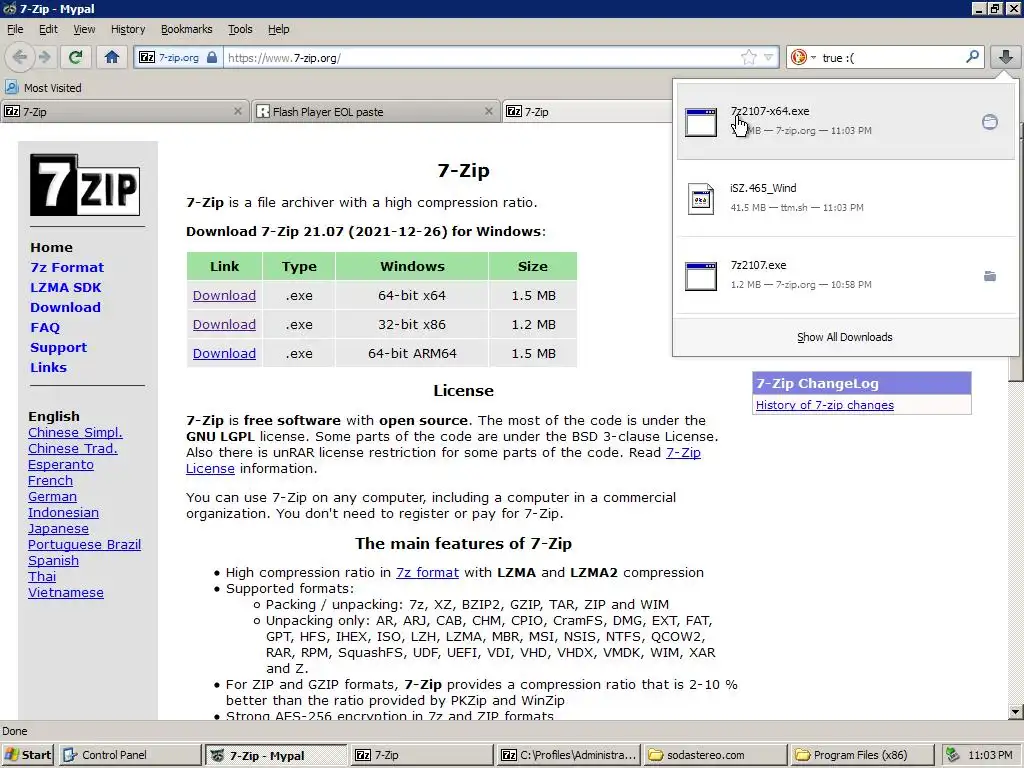
Task: Switch language to Vietnamese
Action: (x=65, y=593)
